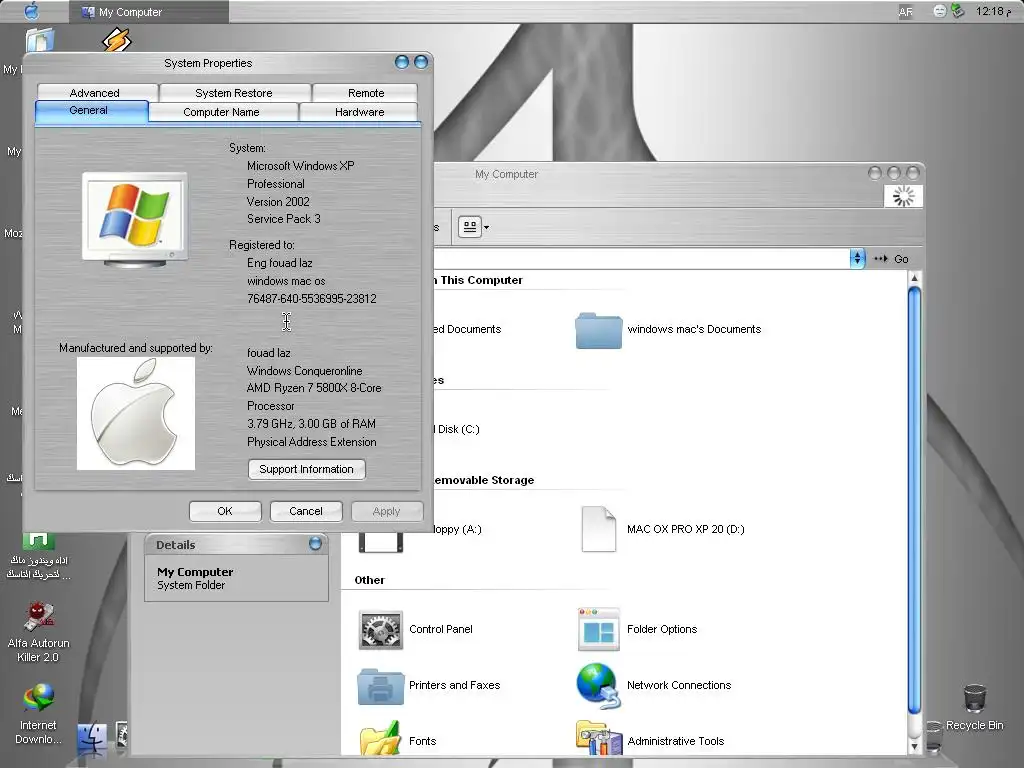Click 'Eng fouad laz' registered name
Image resolution: width=1024 pixels, height=768 pixels.
[x=280, y=263]
